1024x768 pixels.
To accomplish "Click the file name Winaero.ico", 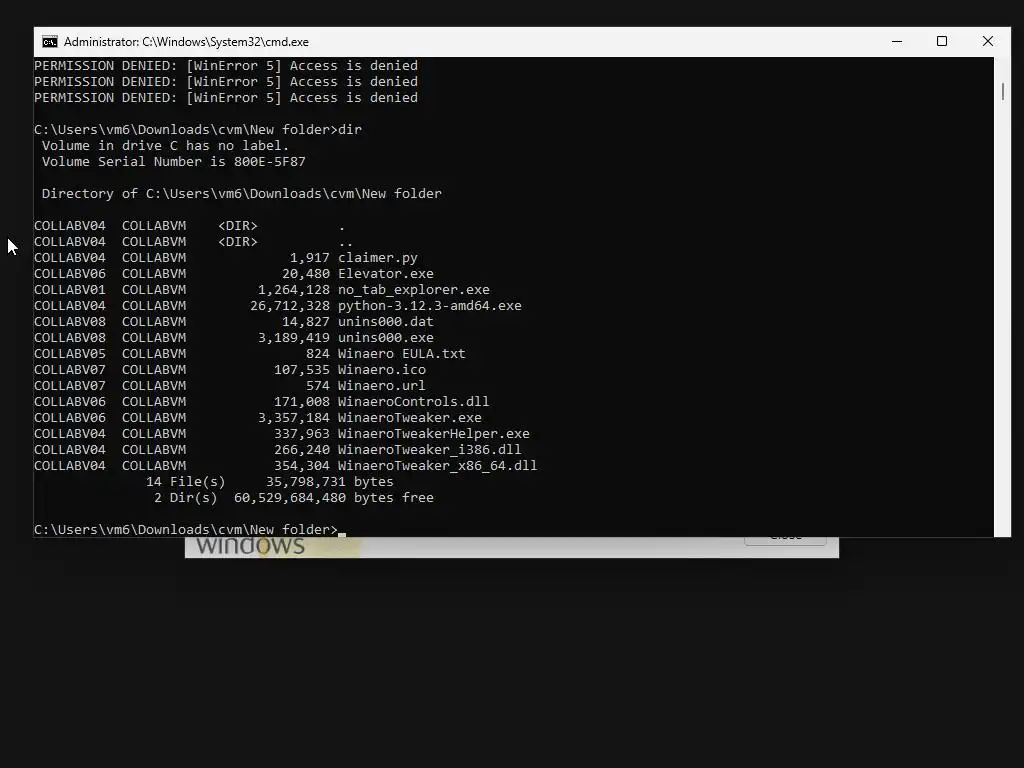I will [381, 370].
